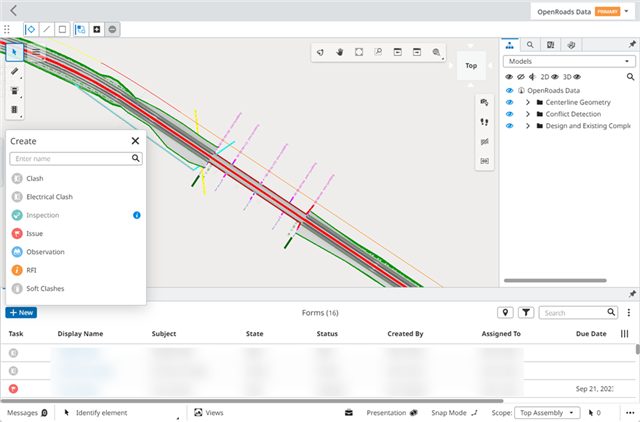The width and height of the screenshot is (640, 422).
Task: Focus the Enter name field
Action: tap(76, 158)
